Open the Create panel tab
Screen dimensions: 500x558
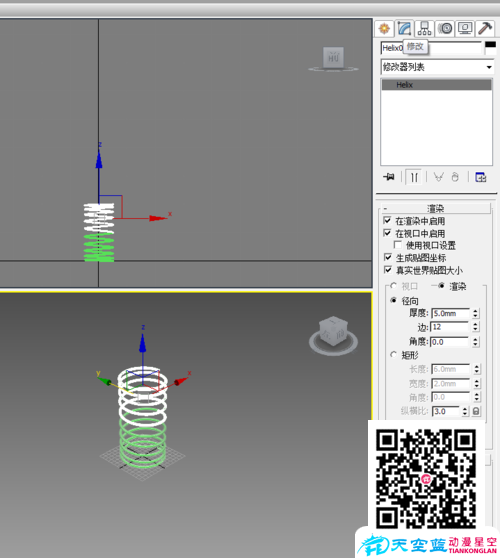point(384,28)
